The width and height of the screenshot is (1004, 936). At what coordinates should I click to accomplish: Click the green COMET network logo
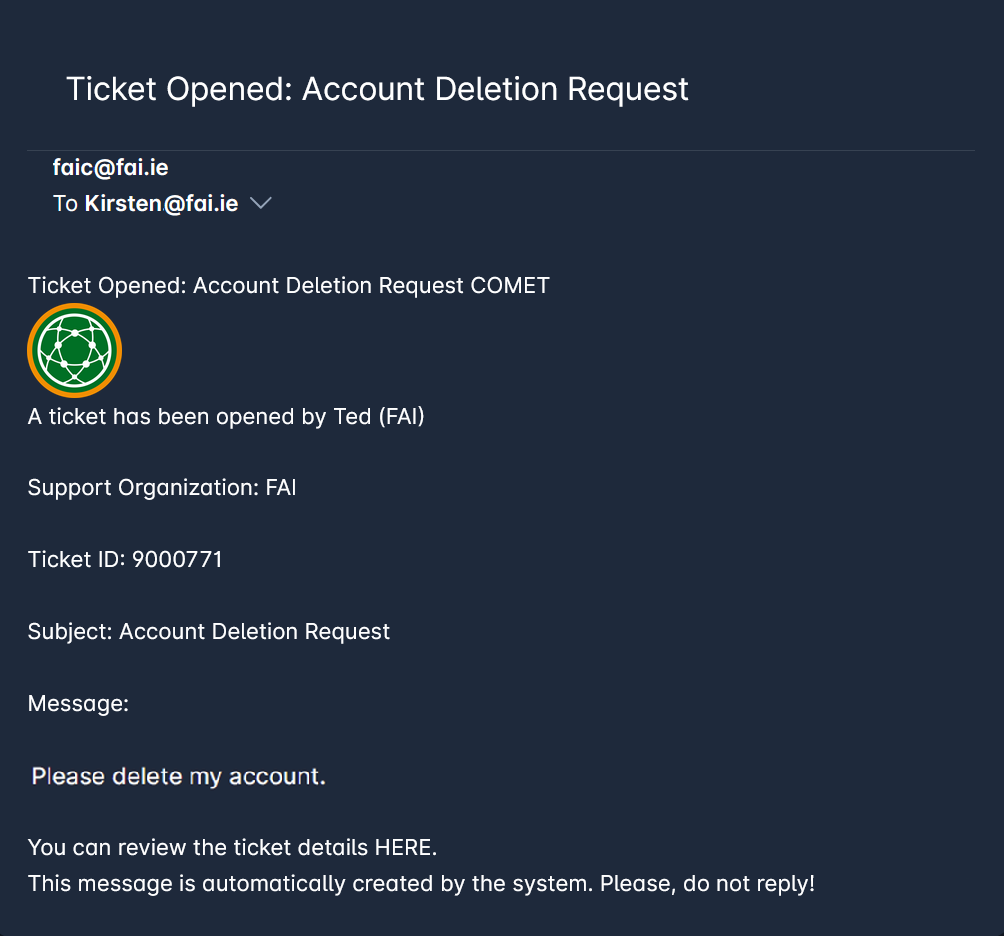[74, 351]
